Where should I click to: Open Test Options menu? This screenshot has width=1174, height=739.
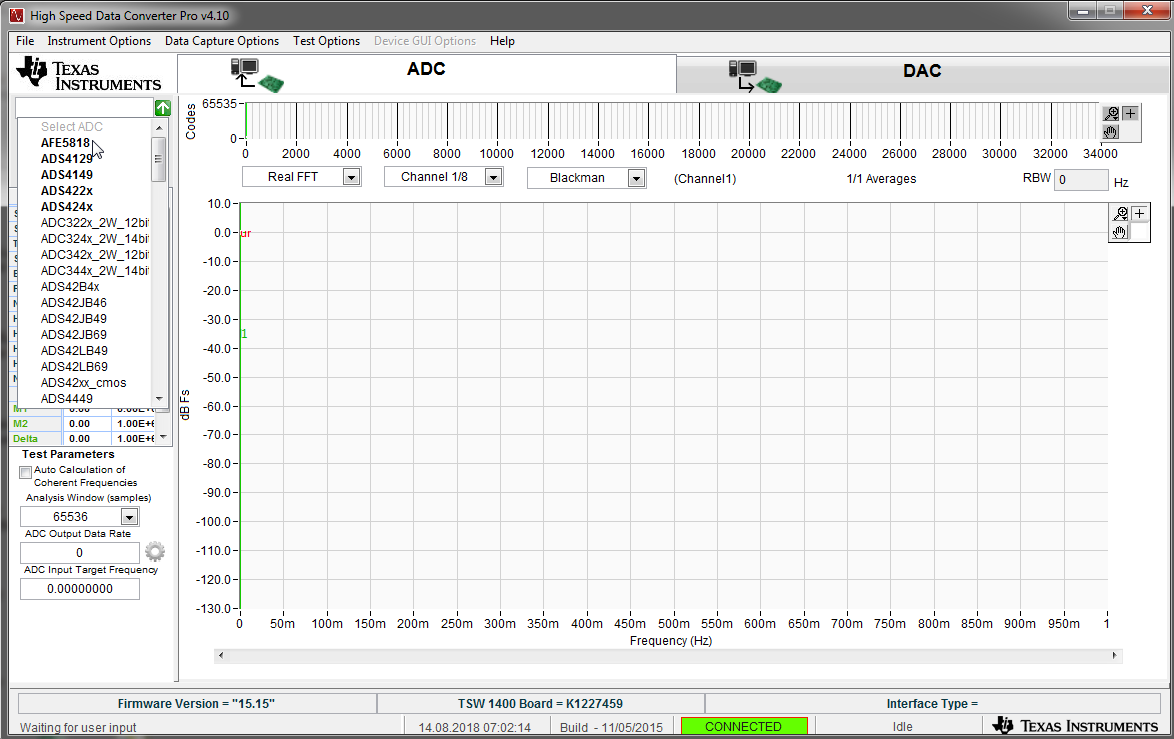click(326, 40)
